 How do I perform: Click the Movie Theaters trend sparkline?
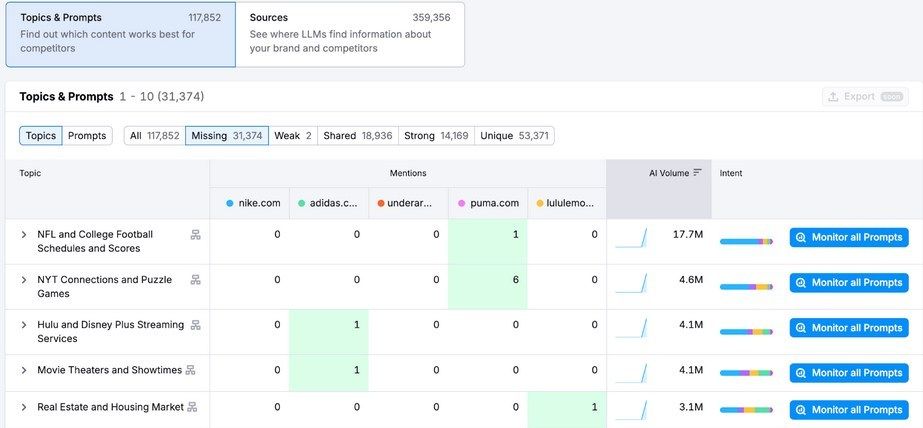click(631, 374)
